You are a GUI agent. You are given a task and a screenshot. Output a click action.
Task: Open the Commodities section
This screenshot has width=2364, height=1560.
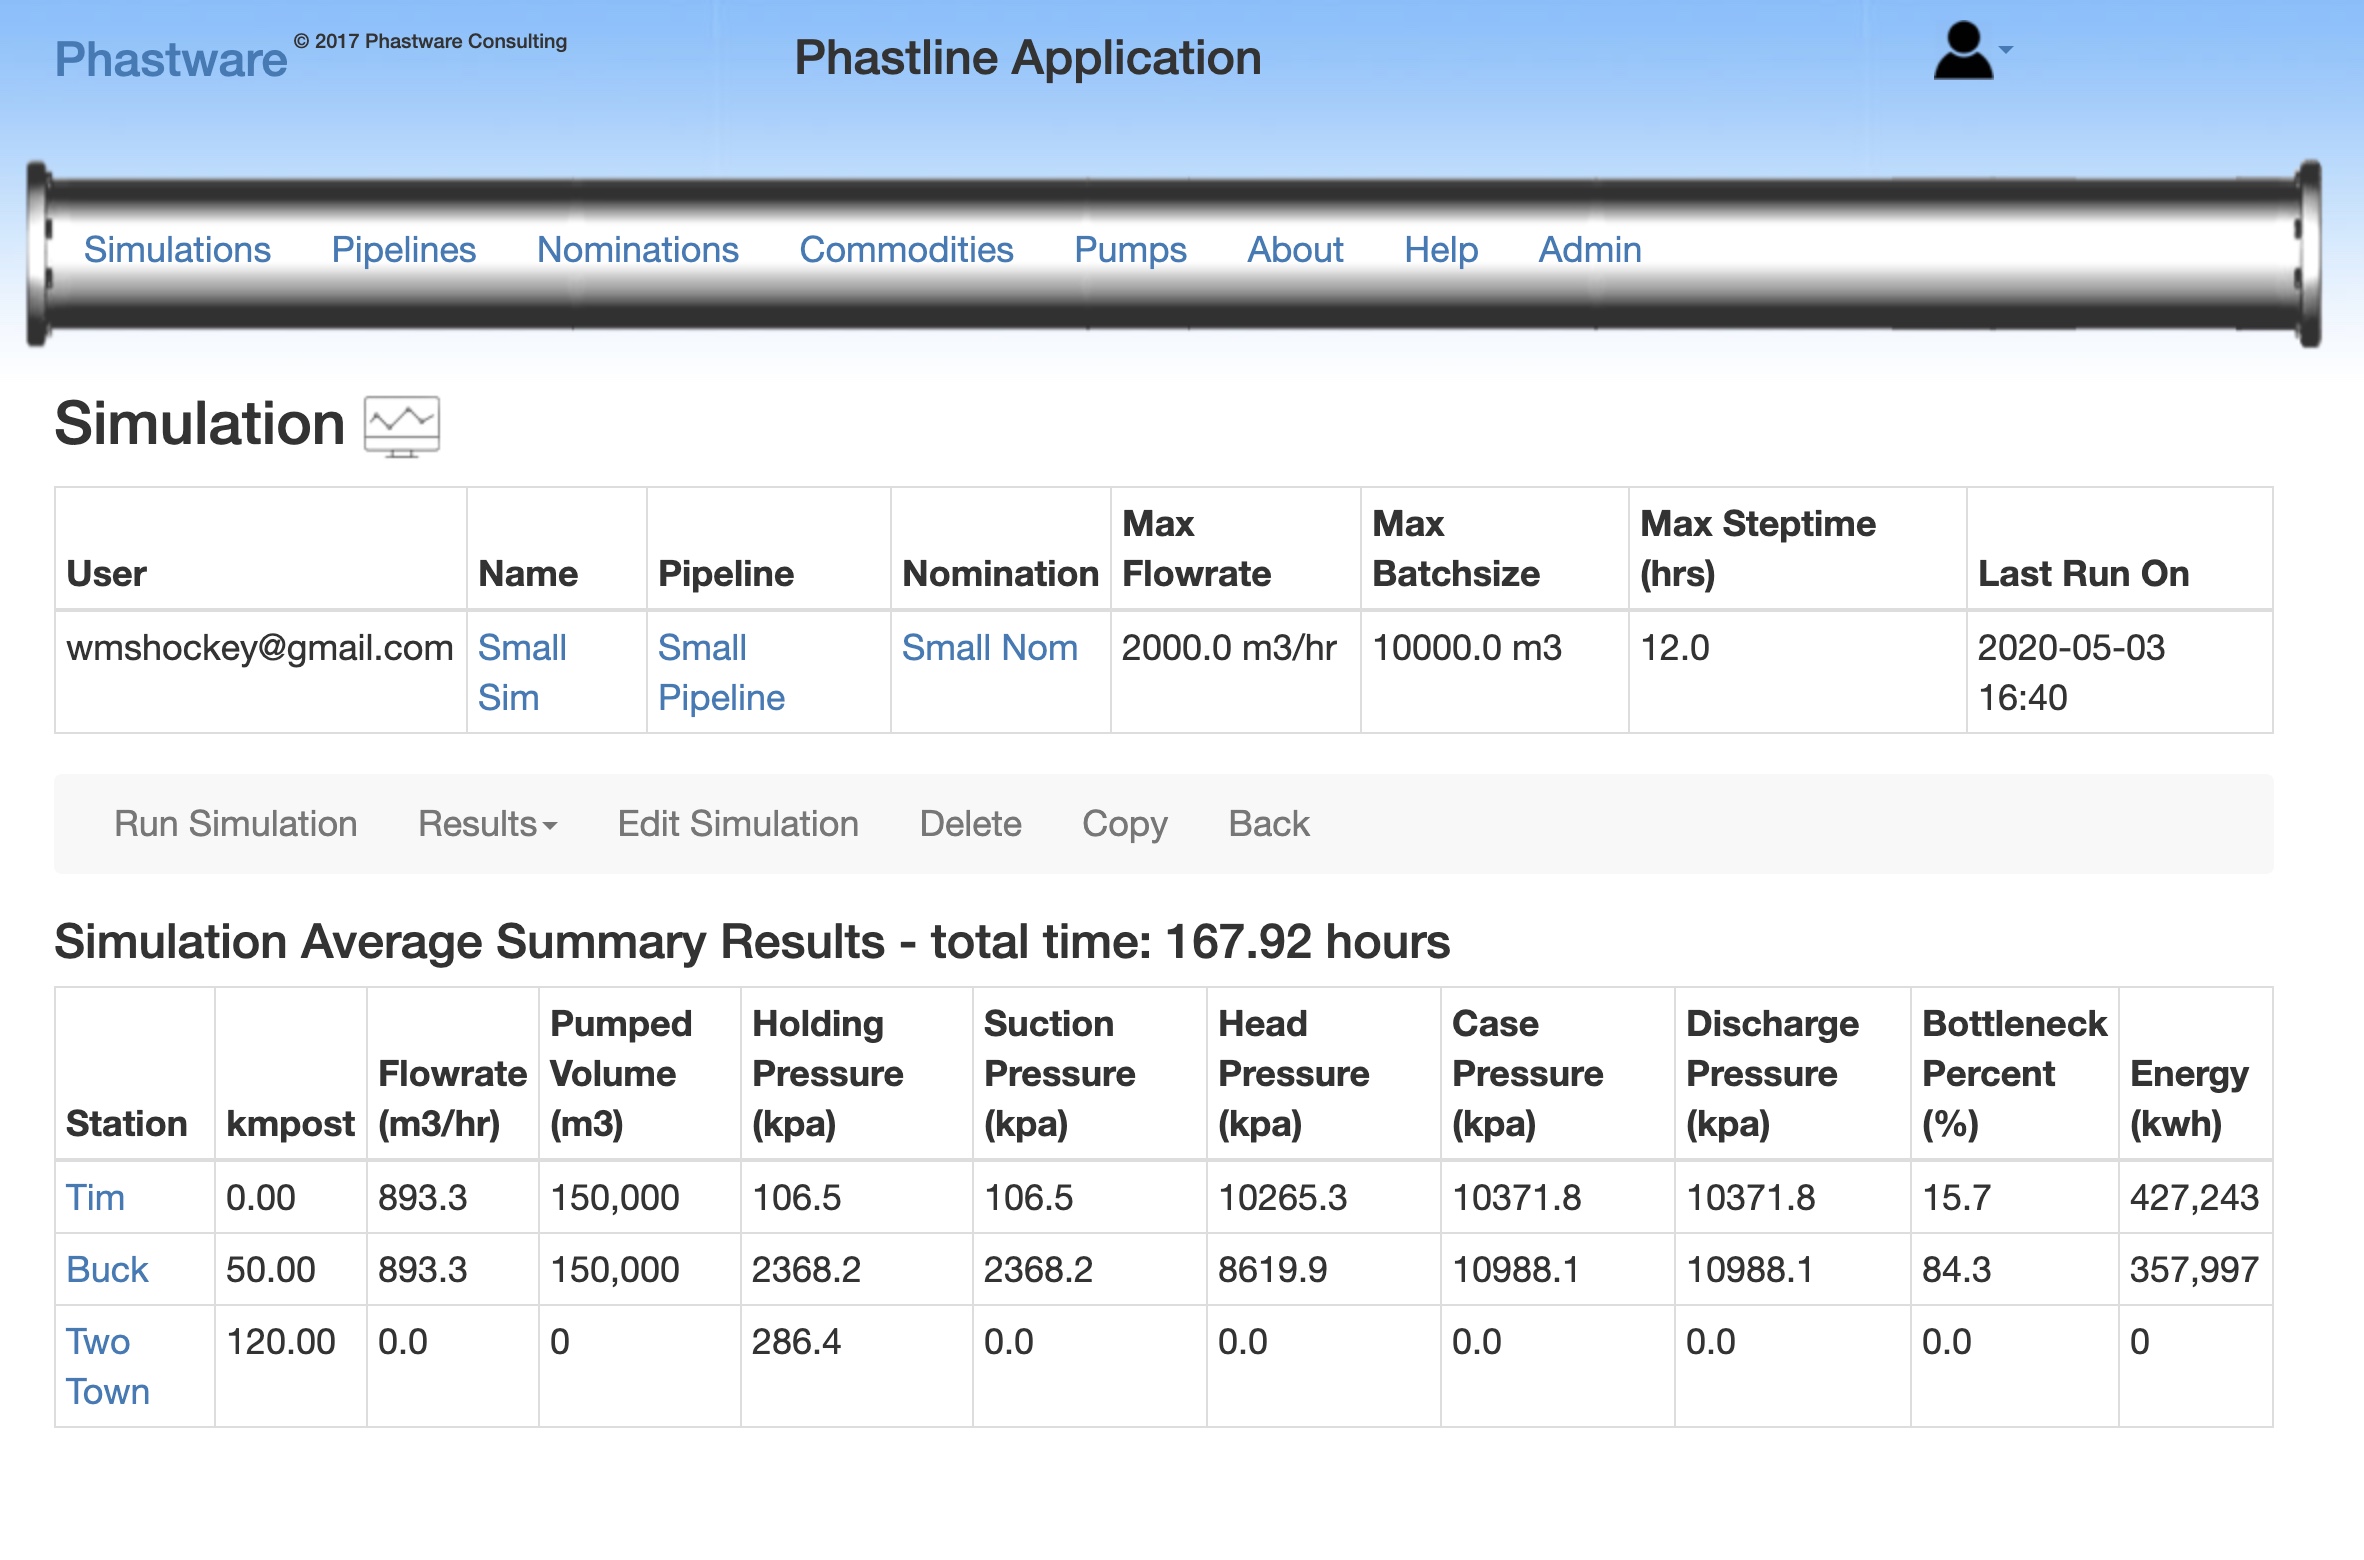pyautogui.click(x=906, y=250)
